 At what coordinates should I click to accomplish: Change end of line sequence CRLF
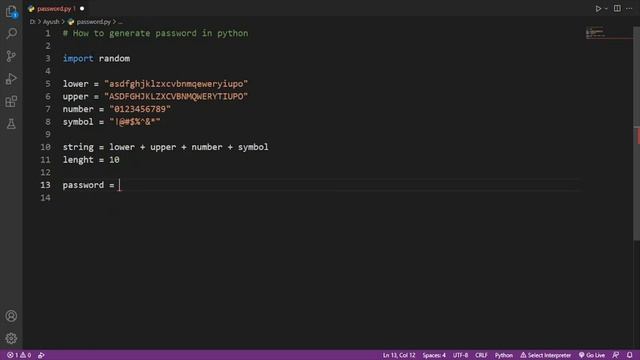click(x=481, y=355)
